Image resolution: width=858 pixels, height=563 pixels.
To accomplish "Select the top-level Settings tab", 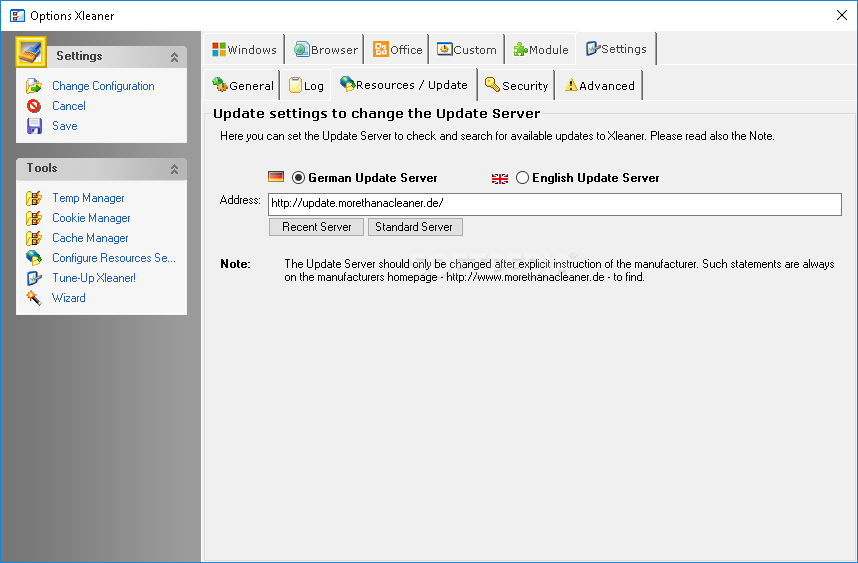I will (x=616, y=49).
